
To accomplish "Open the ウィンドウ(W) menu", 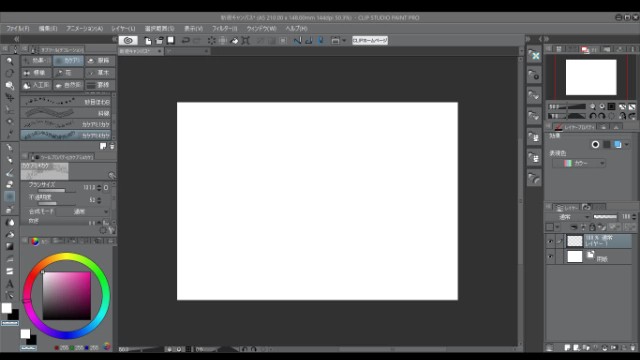I will click(x=261, y=29).
